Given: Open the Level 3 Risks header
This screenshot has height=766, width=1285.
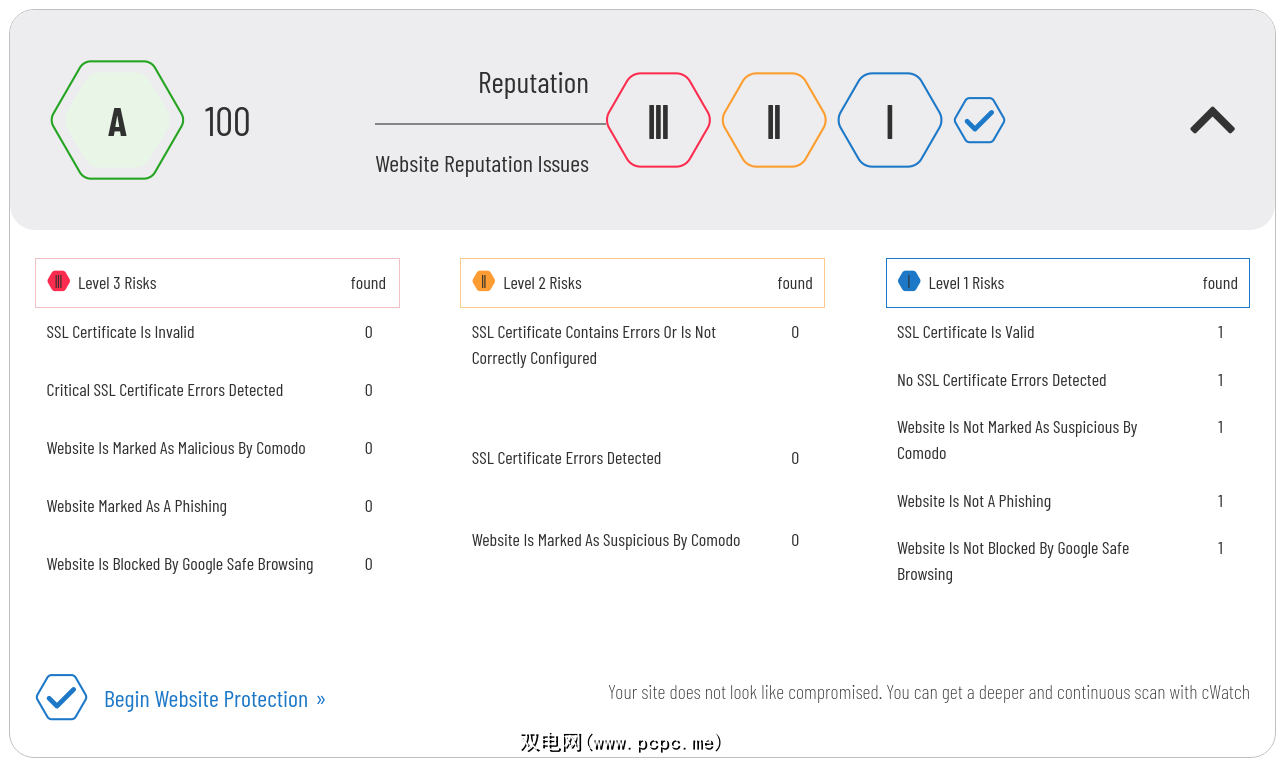Looking at the screenshot, I should [x=217, y=283].
